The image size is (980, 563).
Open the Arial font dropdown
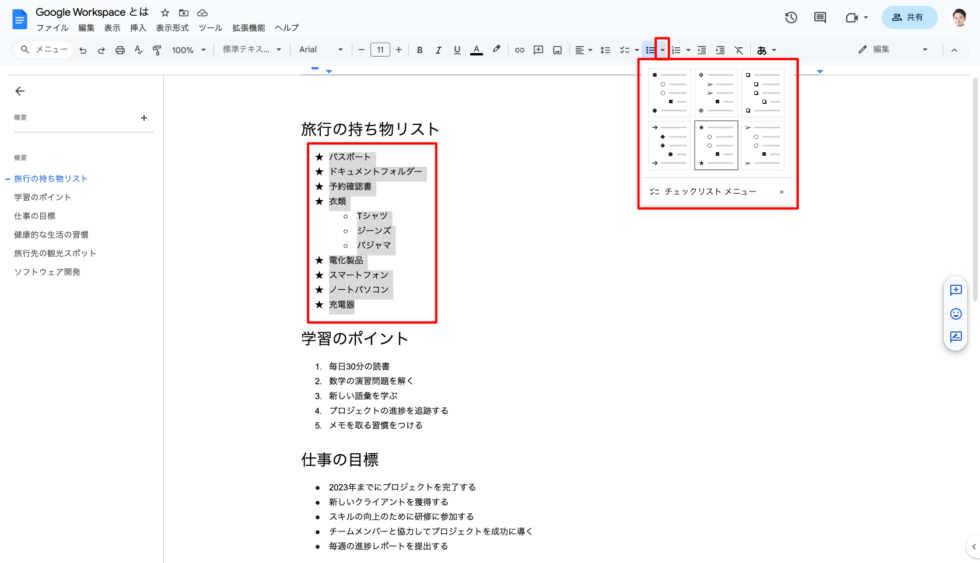click(x=320, y=50)
